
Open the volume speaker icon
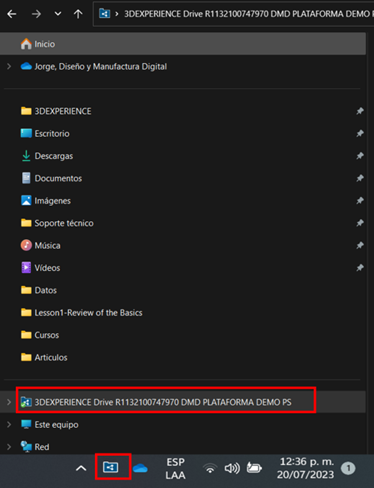[232, 468]
